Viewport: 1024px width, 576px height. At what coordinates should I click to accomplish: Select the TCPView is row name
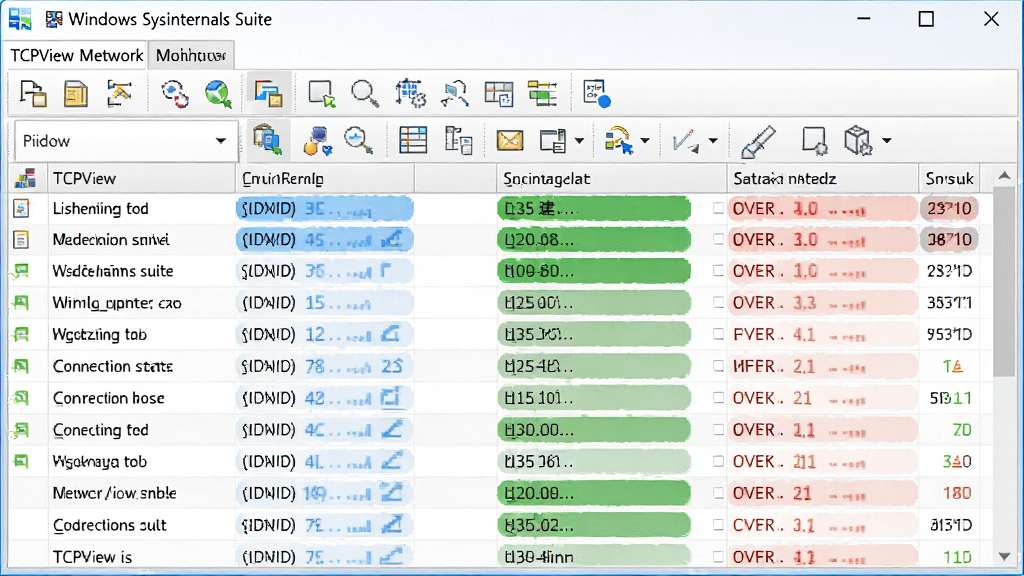tap(92, 557)
